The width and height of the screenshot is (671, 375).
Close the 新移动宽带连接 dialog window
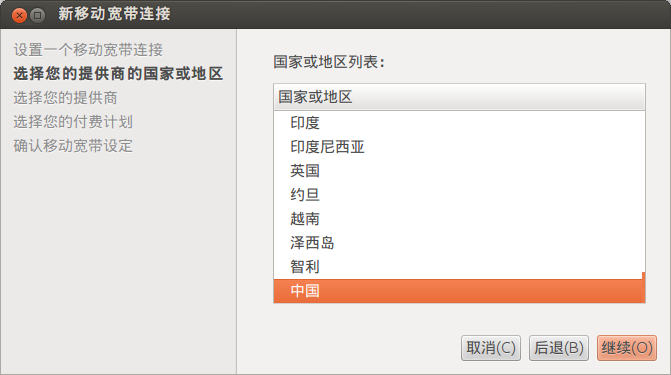pos(19,15)
